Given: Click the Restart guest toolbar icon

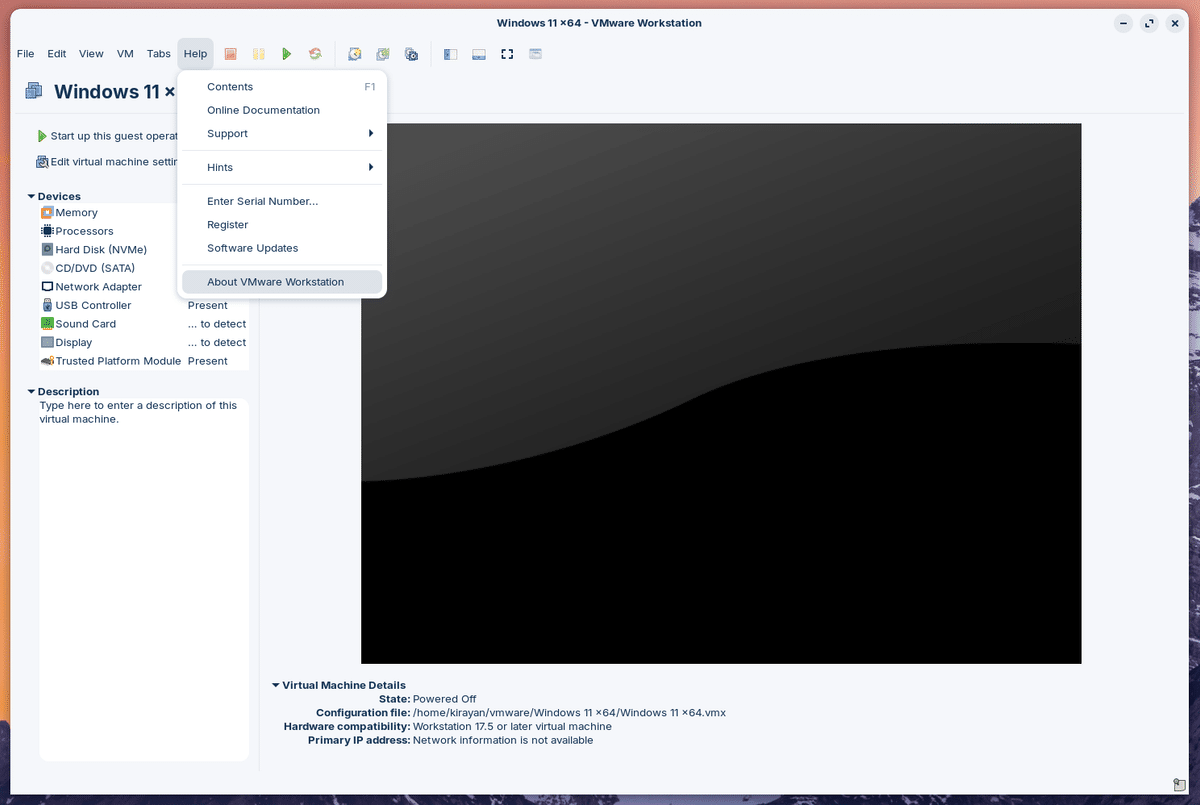Looking at the screenshot, I should (x=314, y=54).
